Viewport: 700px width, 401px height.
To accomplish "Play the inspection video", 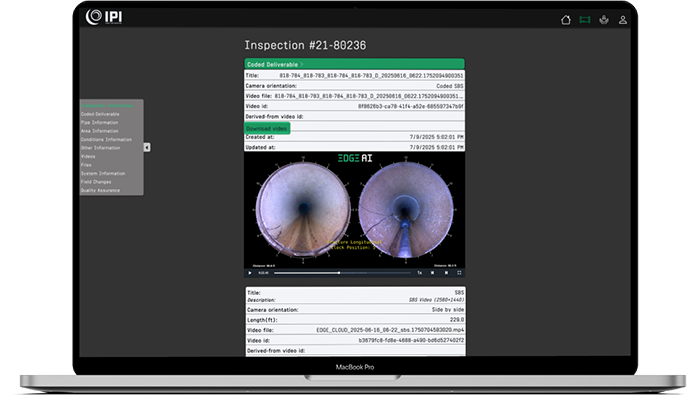I will click(x=251, y=272).
